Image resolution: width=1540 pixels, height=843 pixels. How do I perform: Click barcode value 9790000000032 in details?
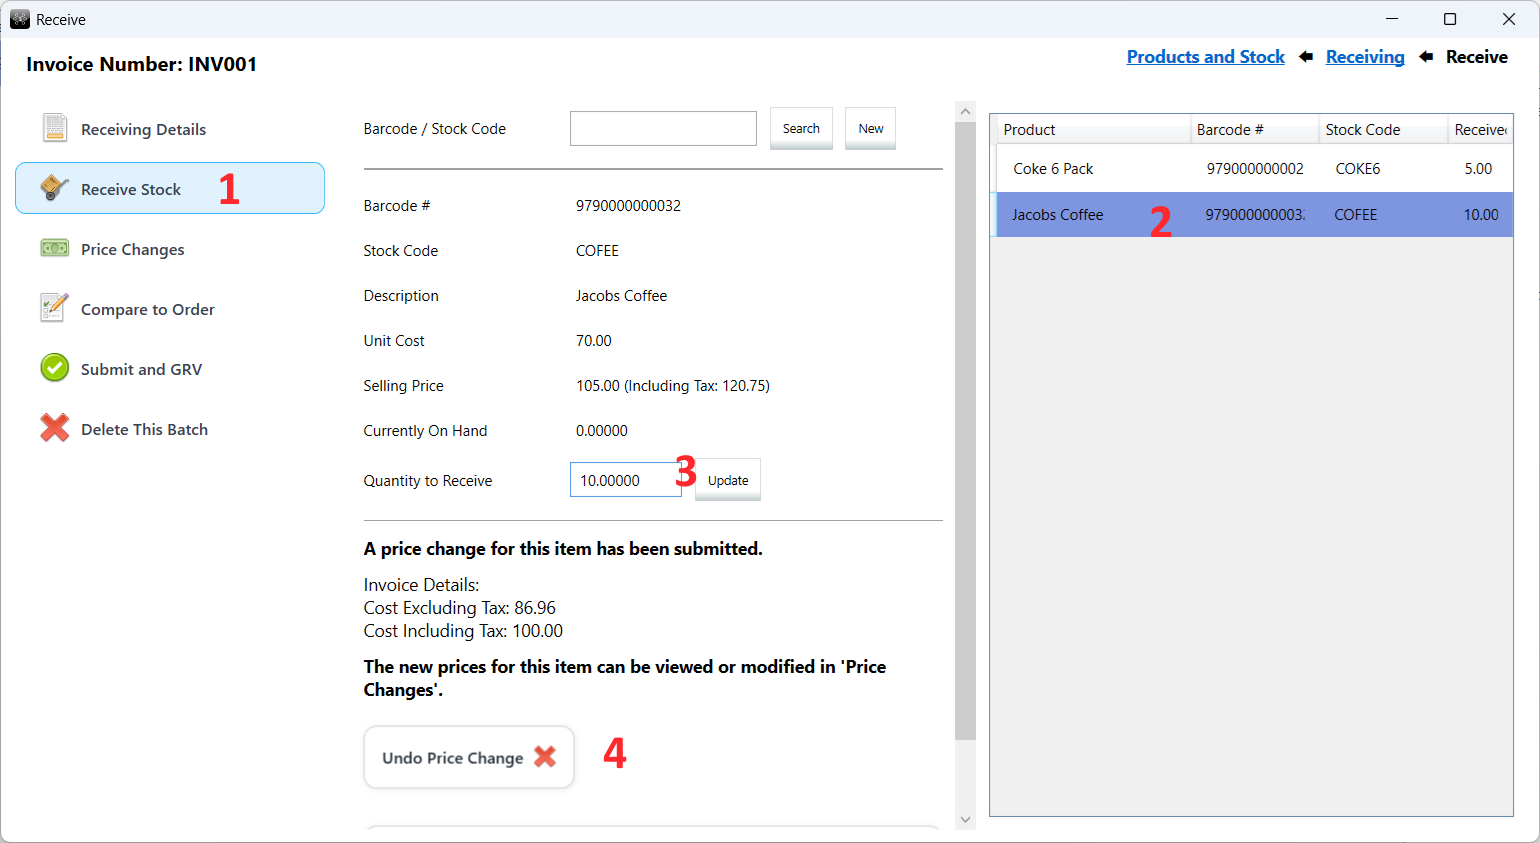tap(628, 206)
